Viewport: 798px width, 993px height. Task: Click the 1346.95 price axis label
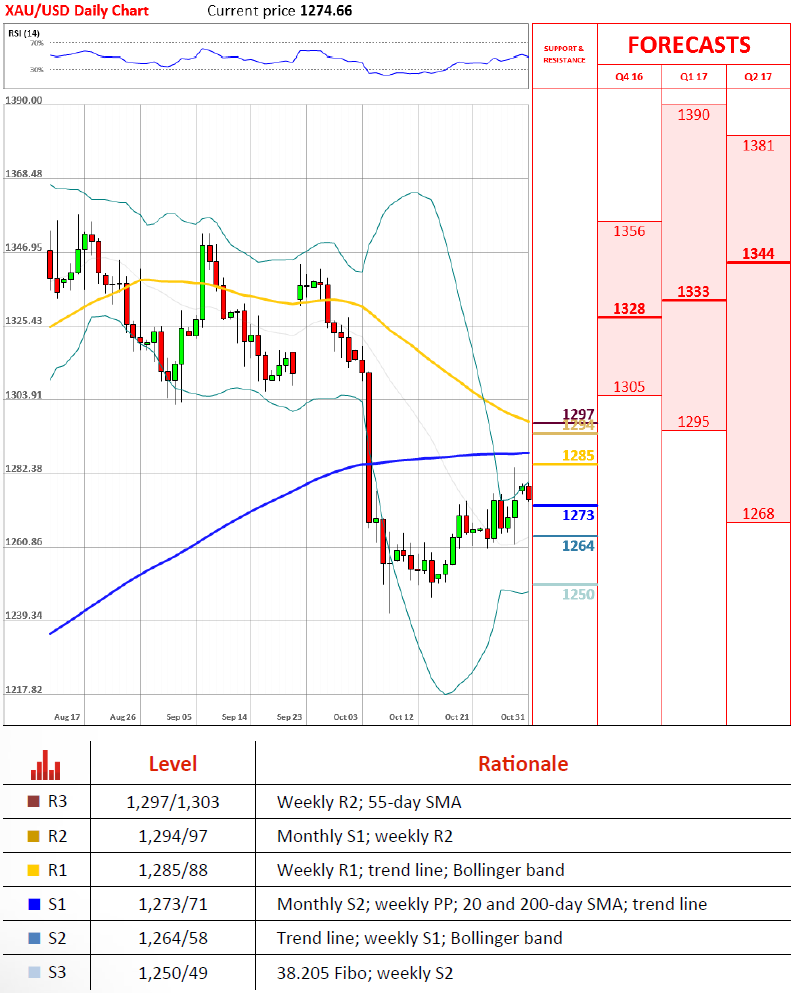(x=23, y=248)
